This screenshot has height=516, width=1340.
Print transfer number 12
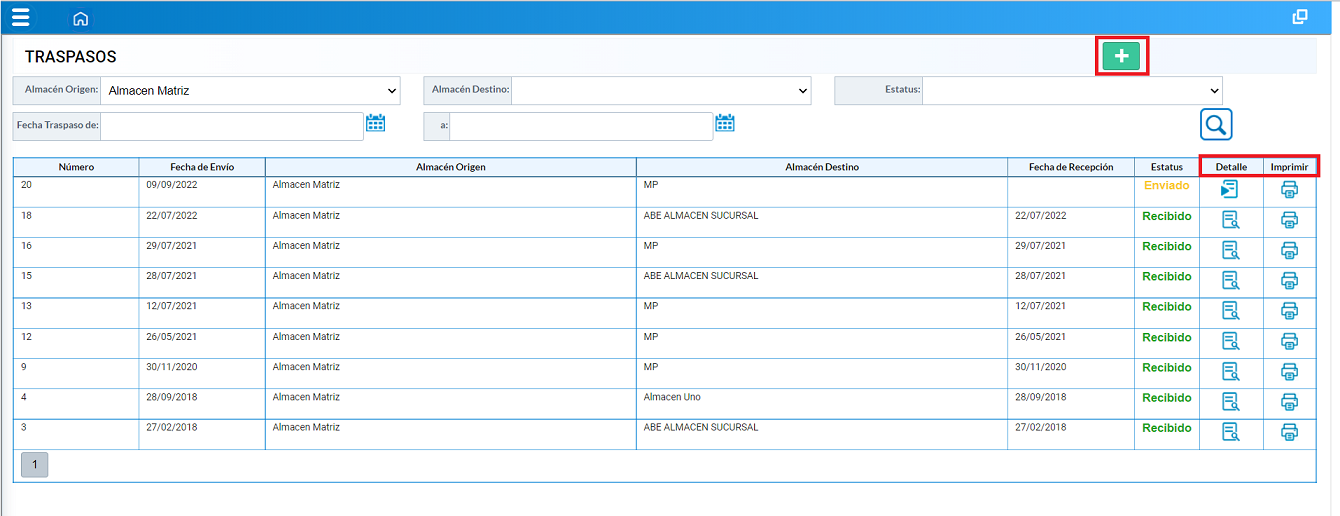1290,341
